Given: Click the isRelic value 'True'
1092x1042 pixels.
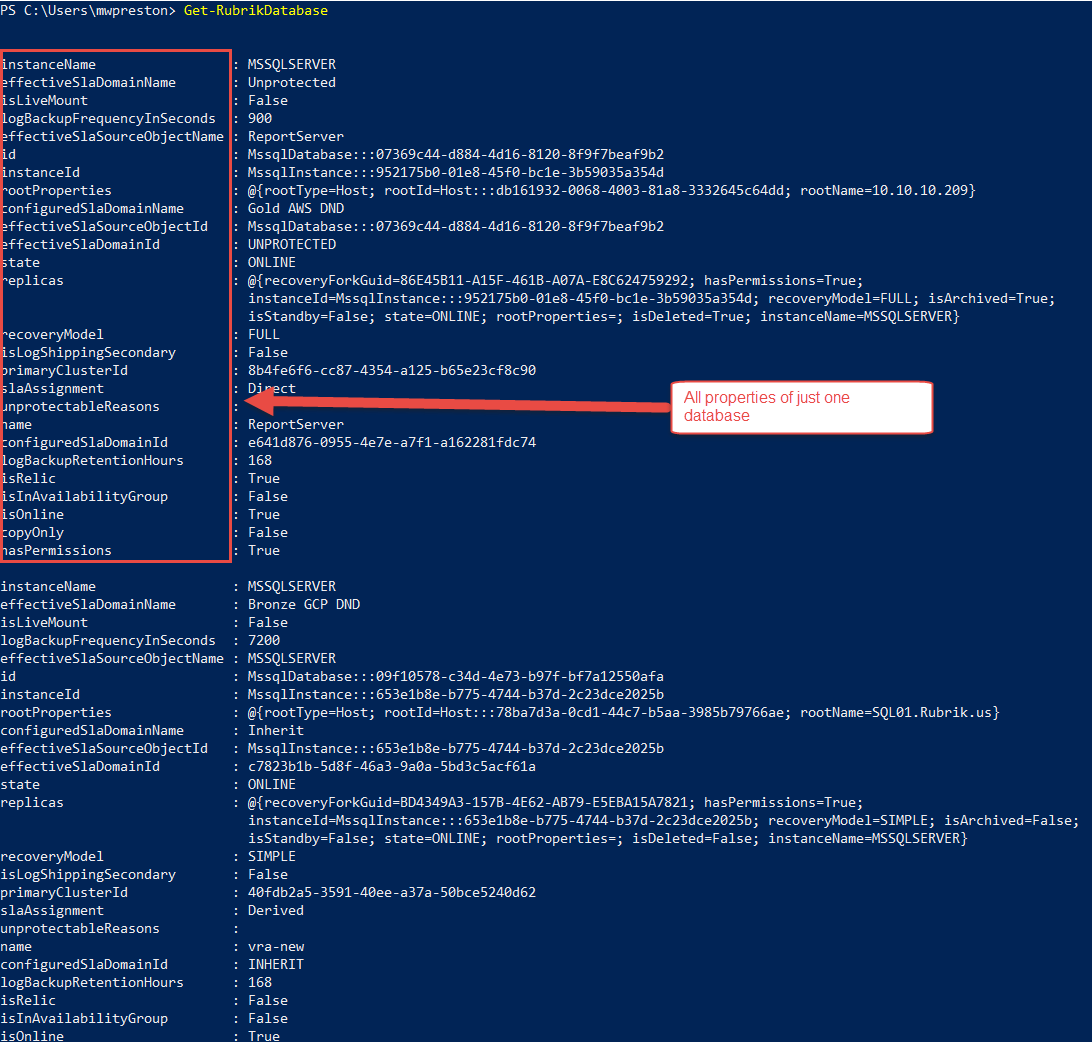Looking at the screenshot, I should pyautogui.click(x=264, y=479).
